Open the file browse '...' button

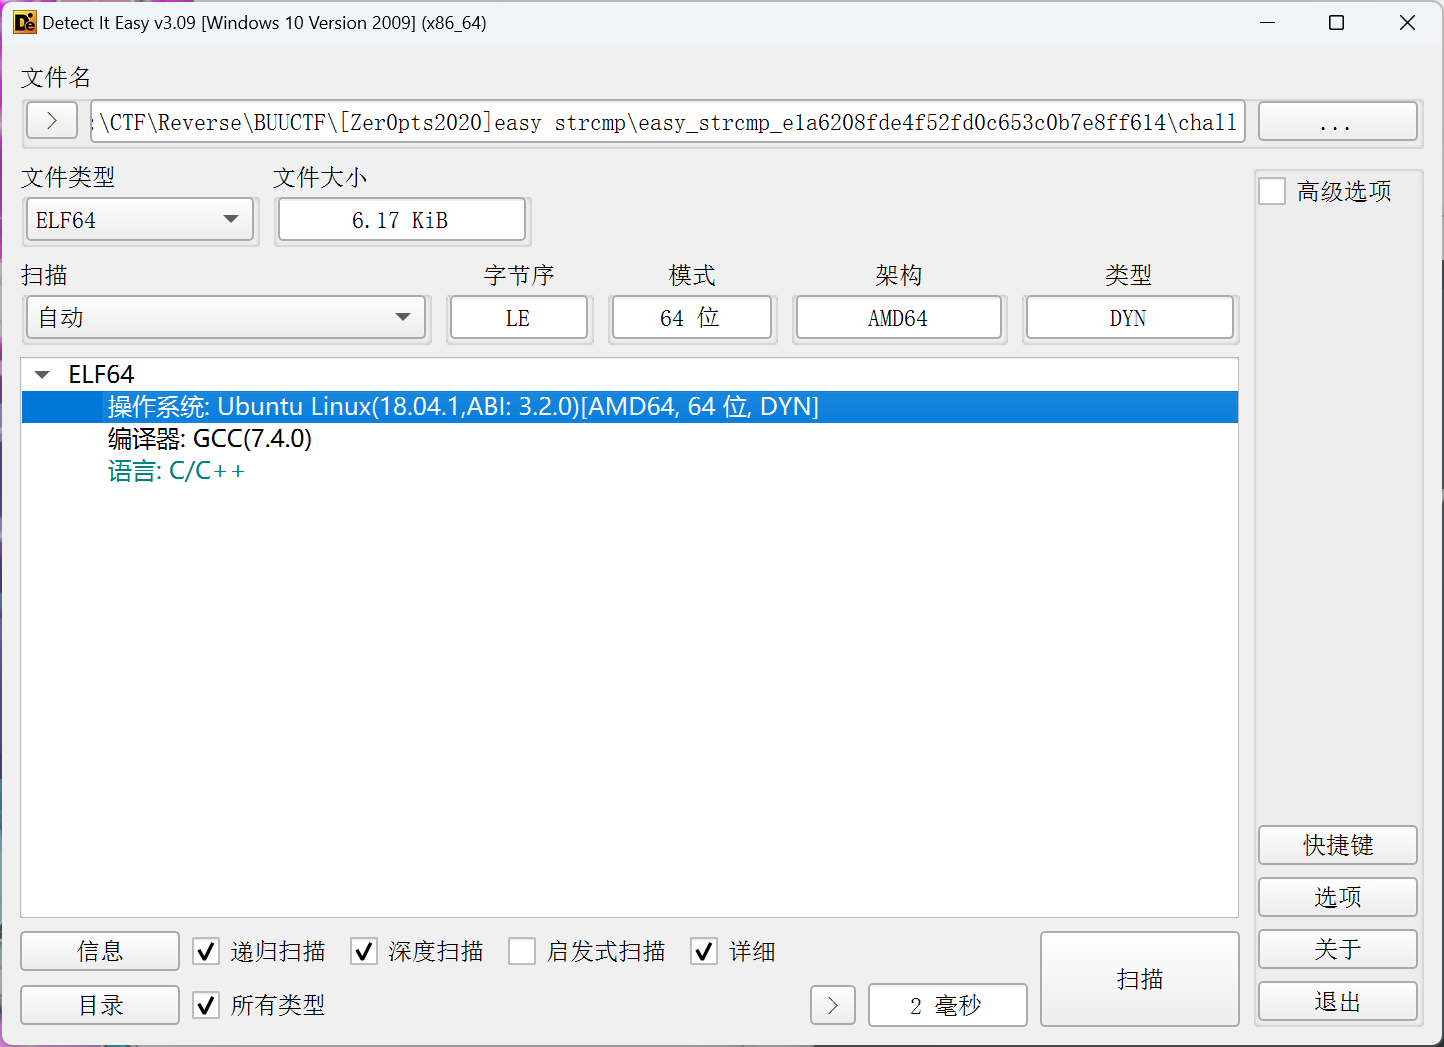click(x=1337, y=121)
